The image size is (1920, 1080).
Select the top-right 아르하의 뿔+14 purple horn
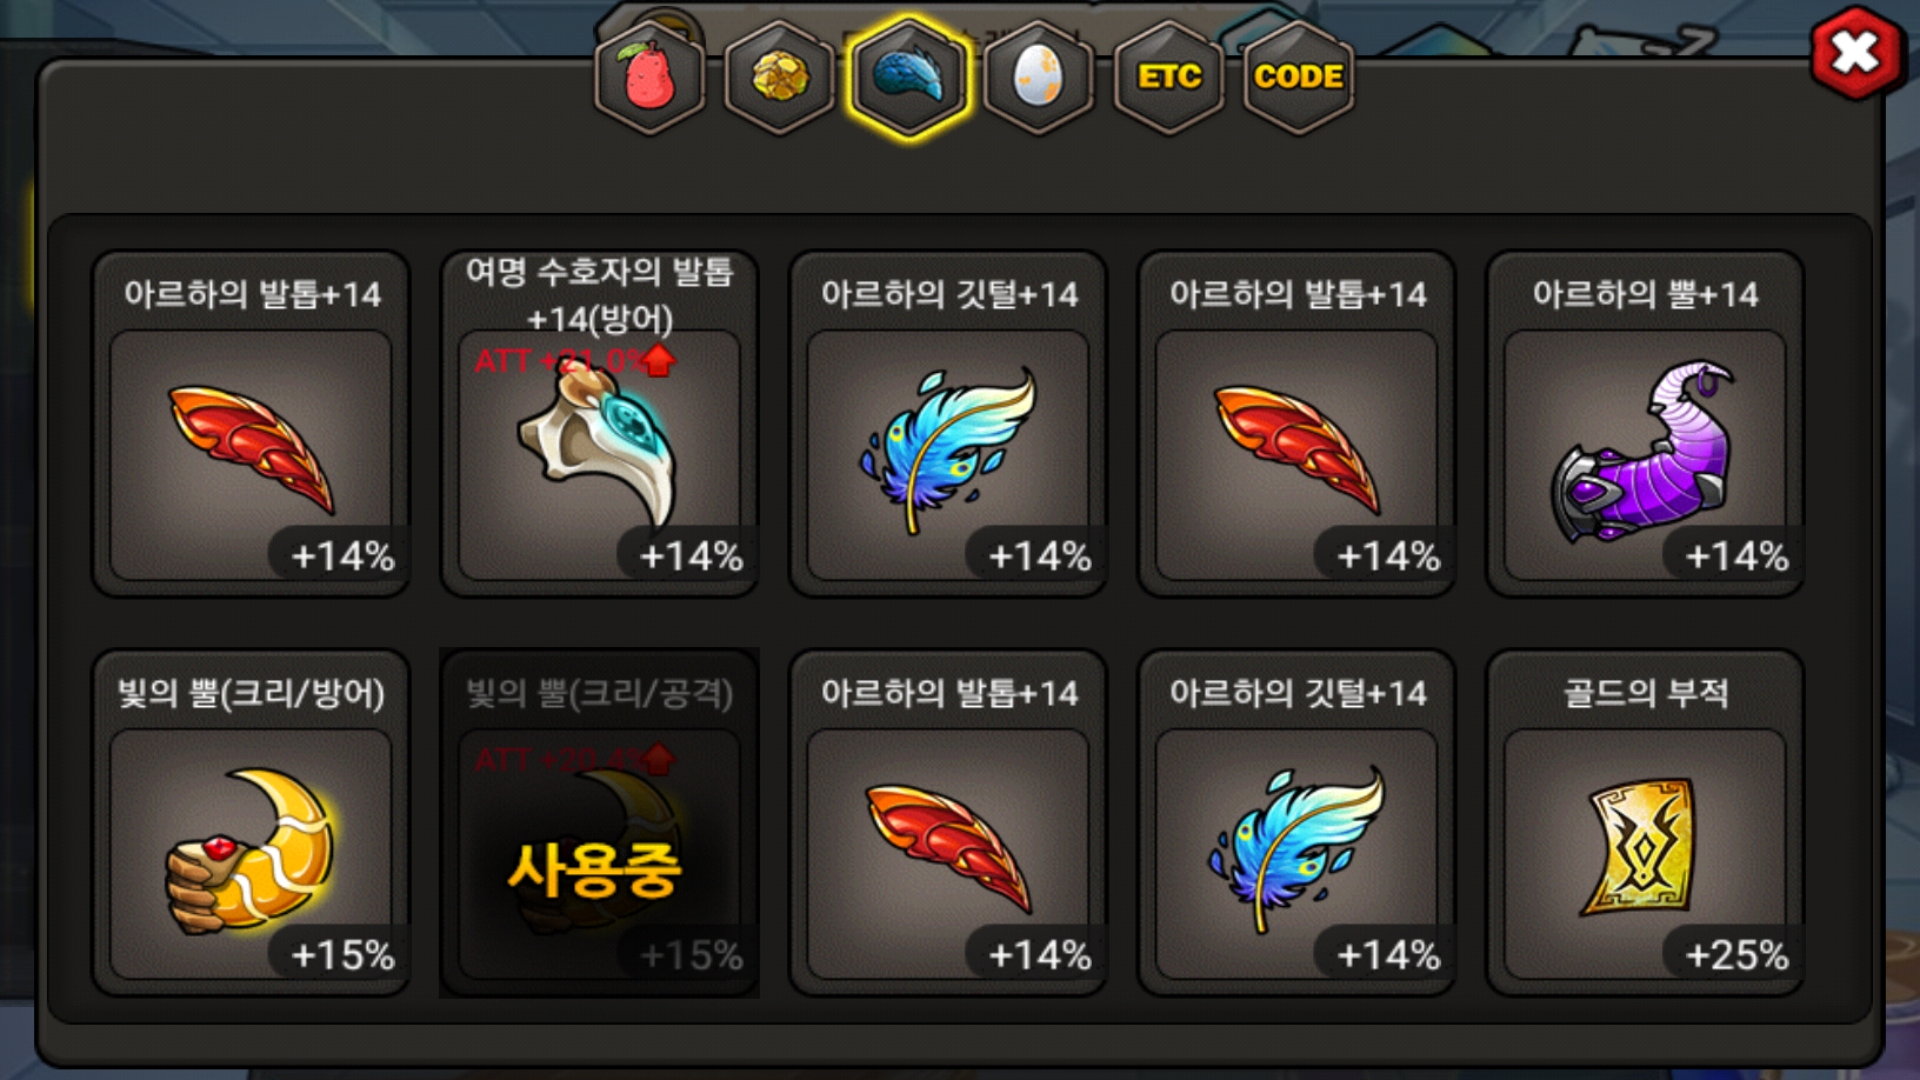1645,424
